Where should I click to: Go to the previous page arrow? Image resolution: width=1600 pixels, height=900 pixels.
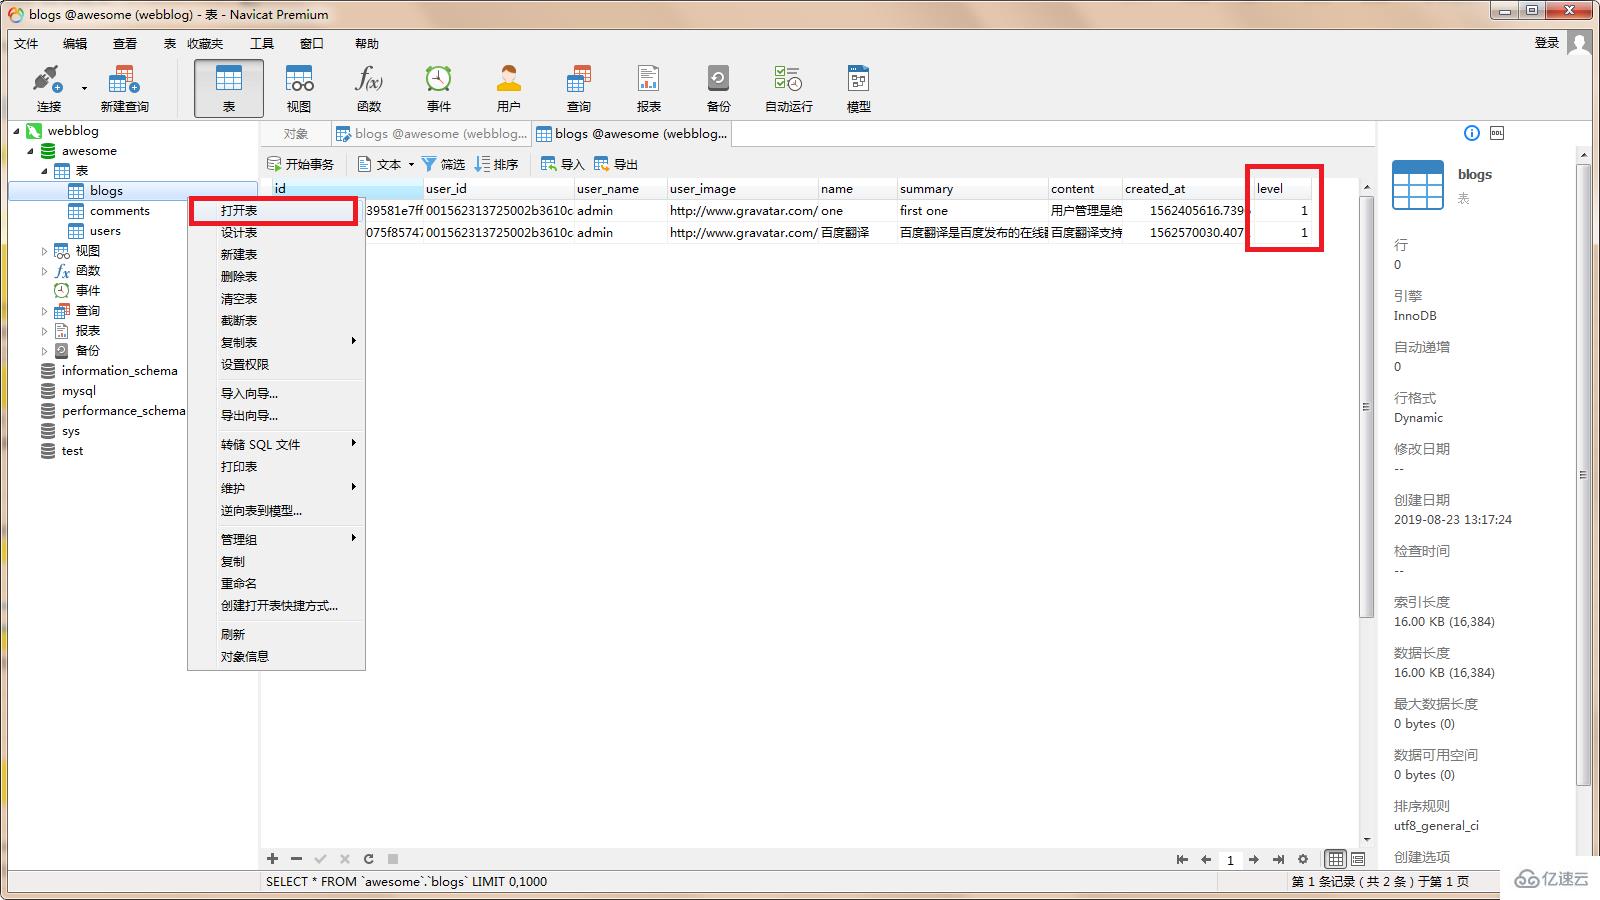point(1206,859)
